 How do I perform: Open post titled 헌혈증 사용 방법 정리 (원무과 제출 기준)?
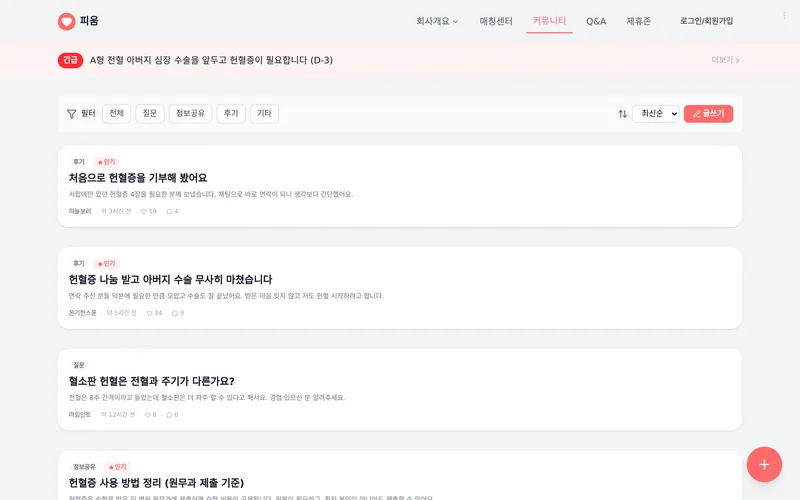(156, 483)
